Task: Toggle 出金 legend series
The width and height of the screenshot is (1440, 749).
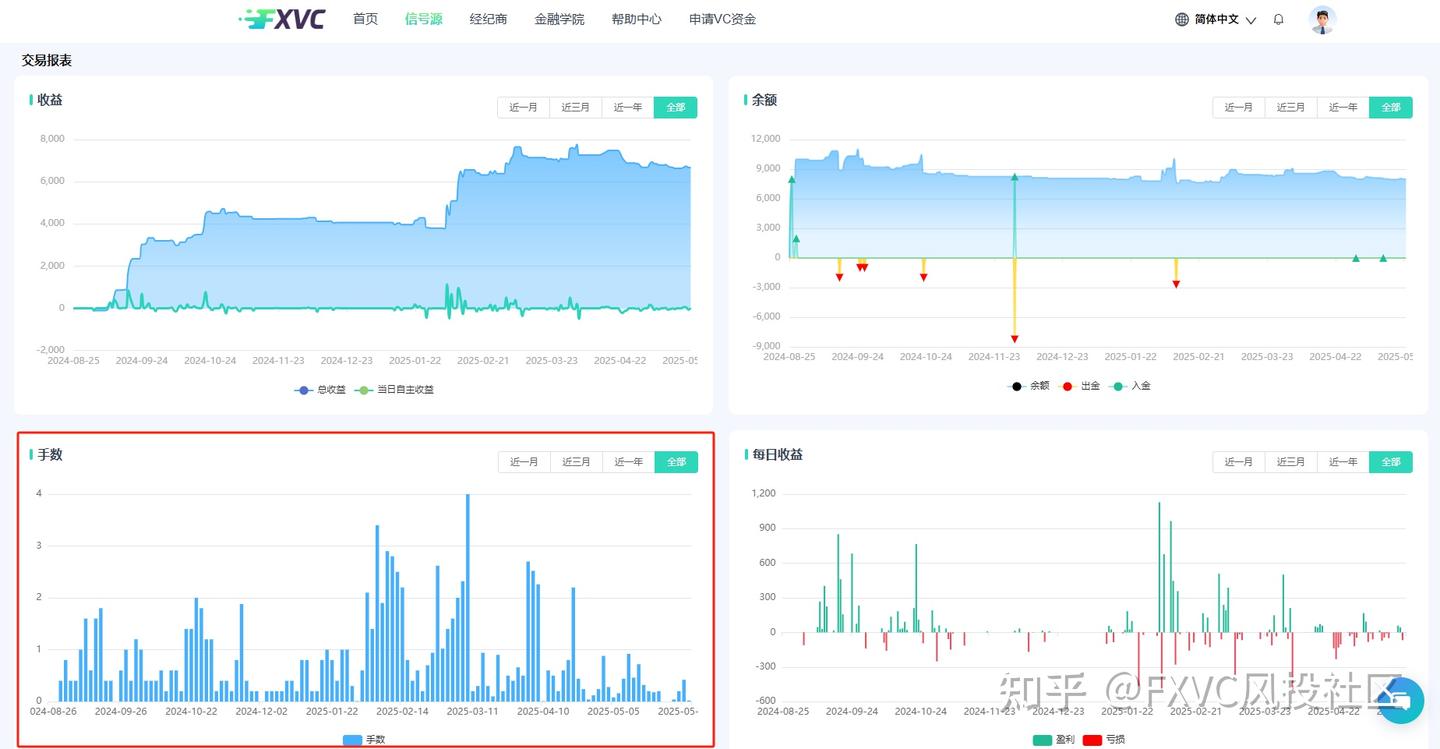Action: tap(1079, 386)
